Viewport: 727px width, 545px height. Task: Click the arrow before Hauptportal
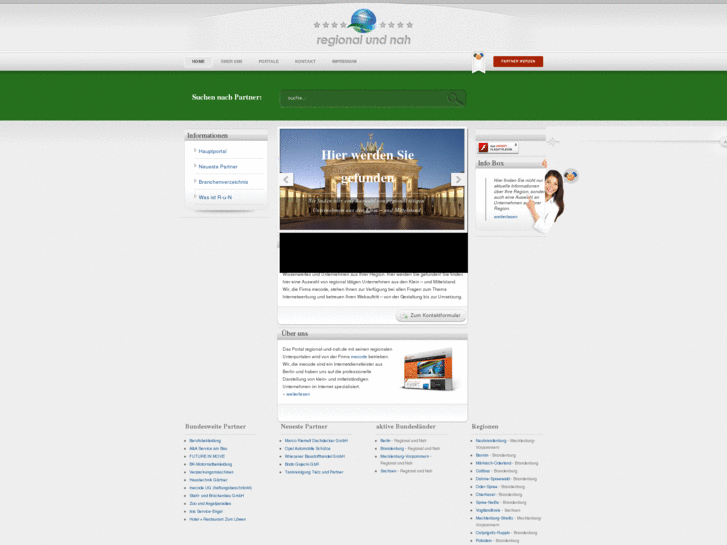[x=195, y=150]
